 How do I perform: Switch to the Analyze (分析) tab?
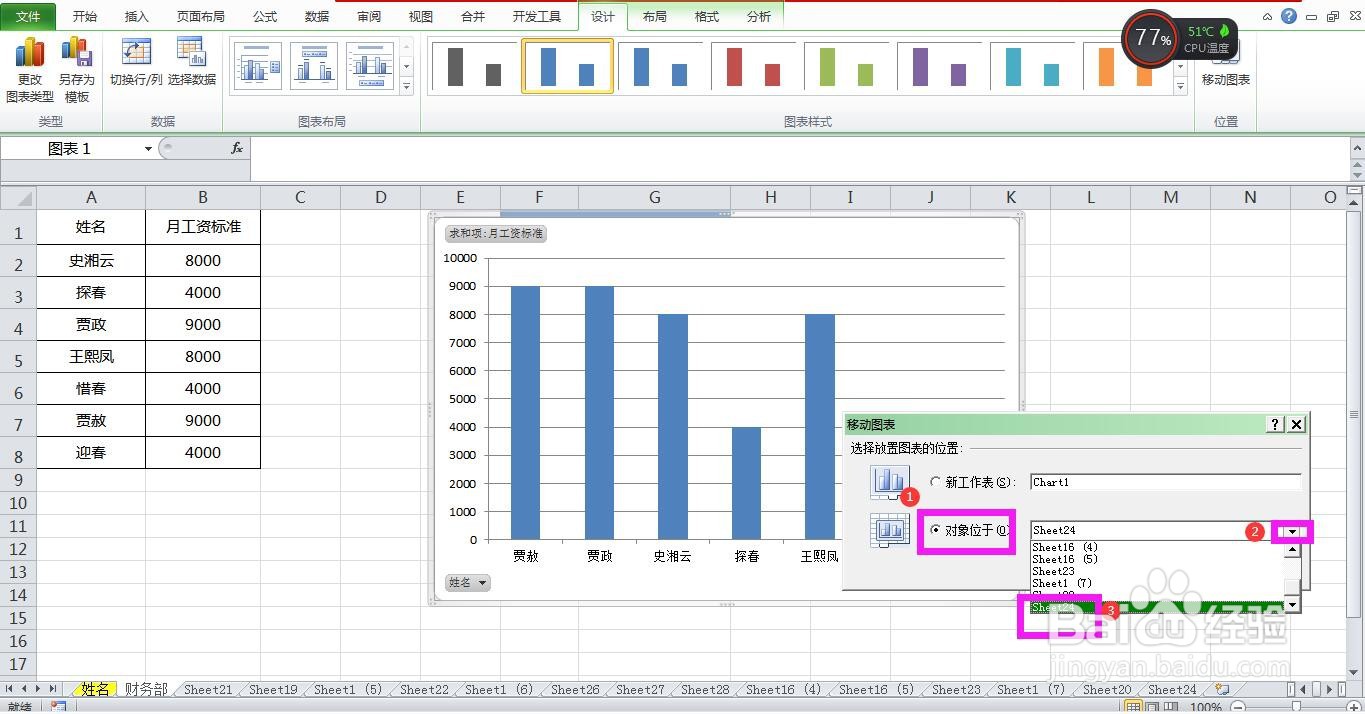tap(759, 16)
